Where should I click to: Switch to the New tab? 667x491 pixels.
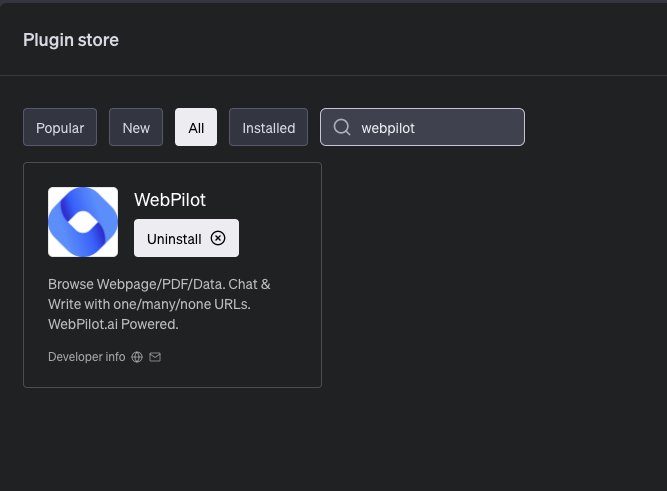tap(136, 127)
